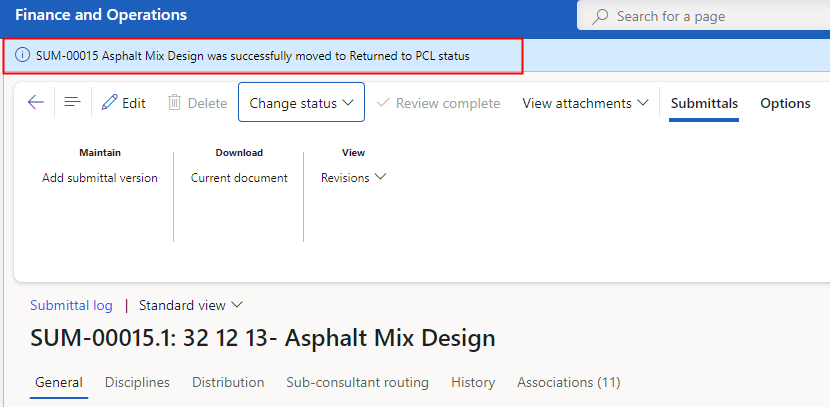Expand the Revisions dropdown
830x407 pixels.
[x=353, y=178]
